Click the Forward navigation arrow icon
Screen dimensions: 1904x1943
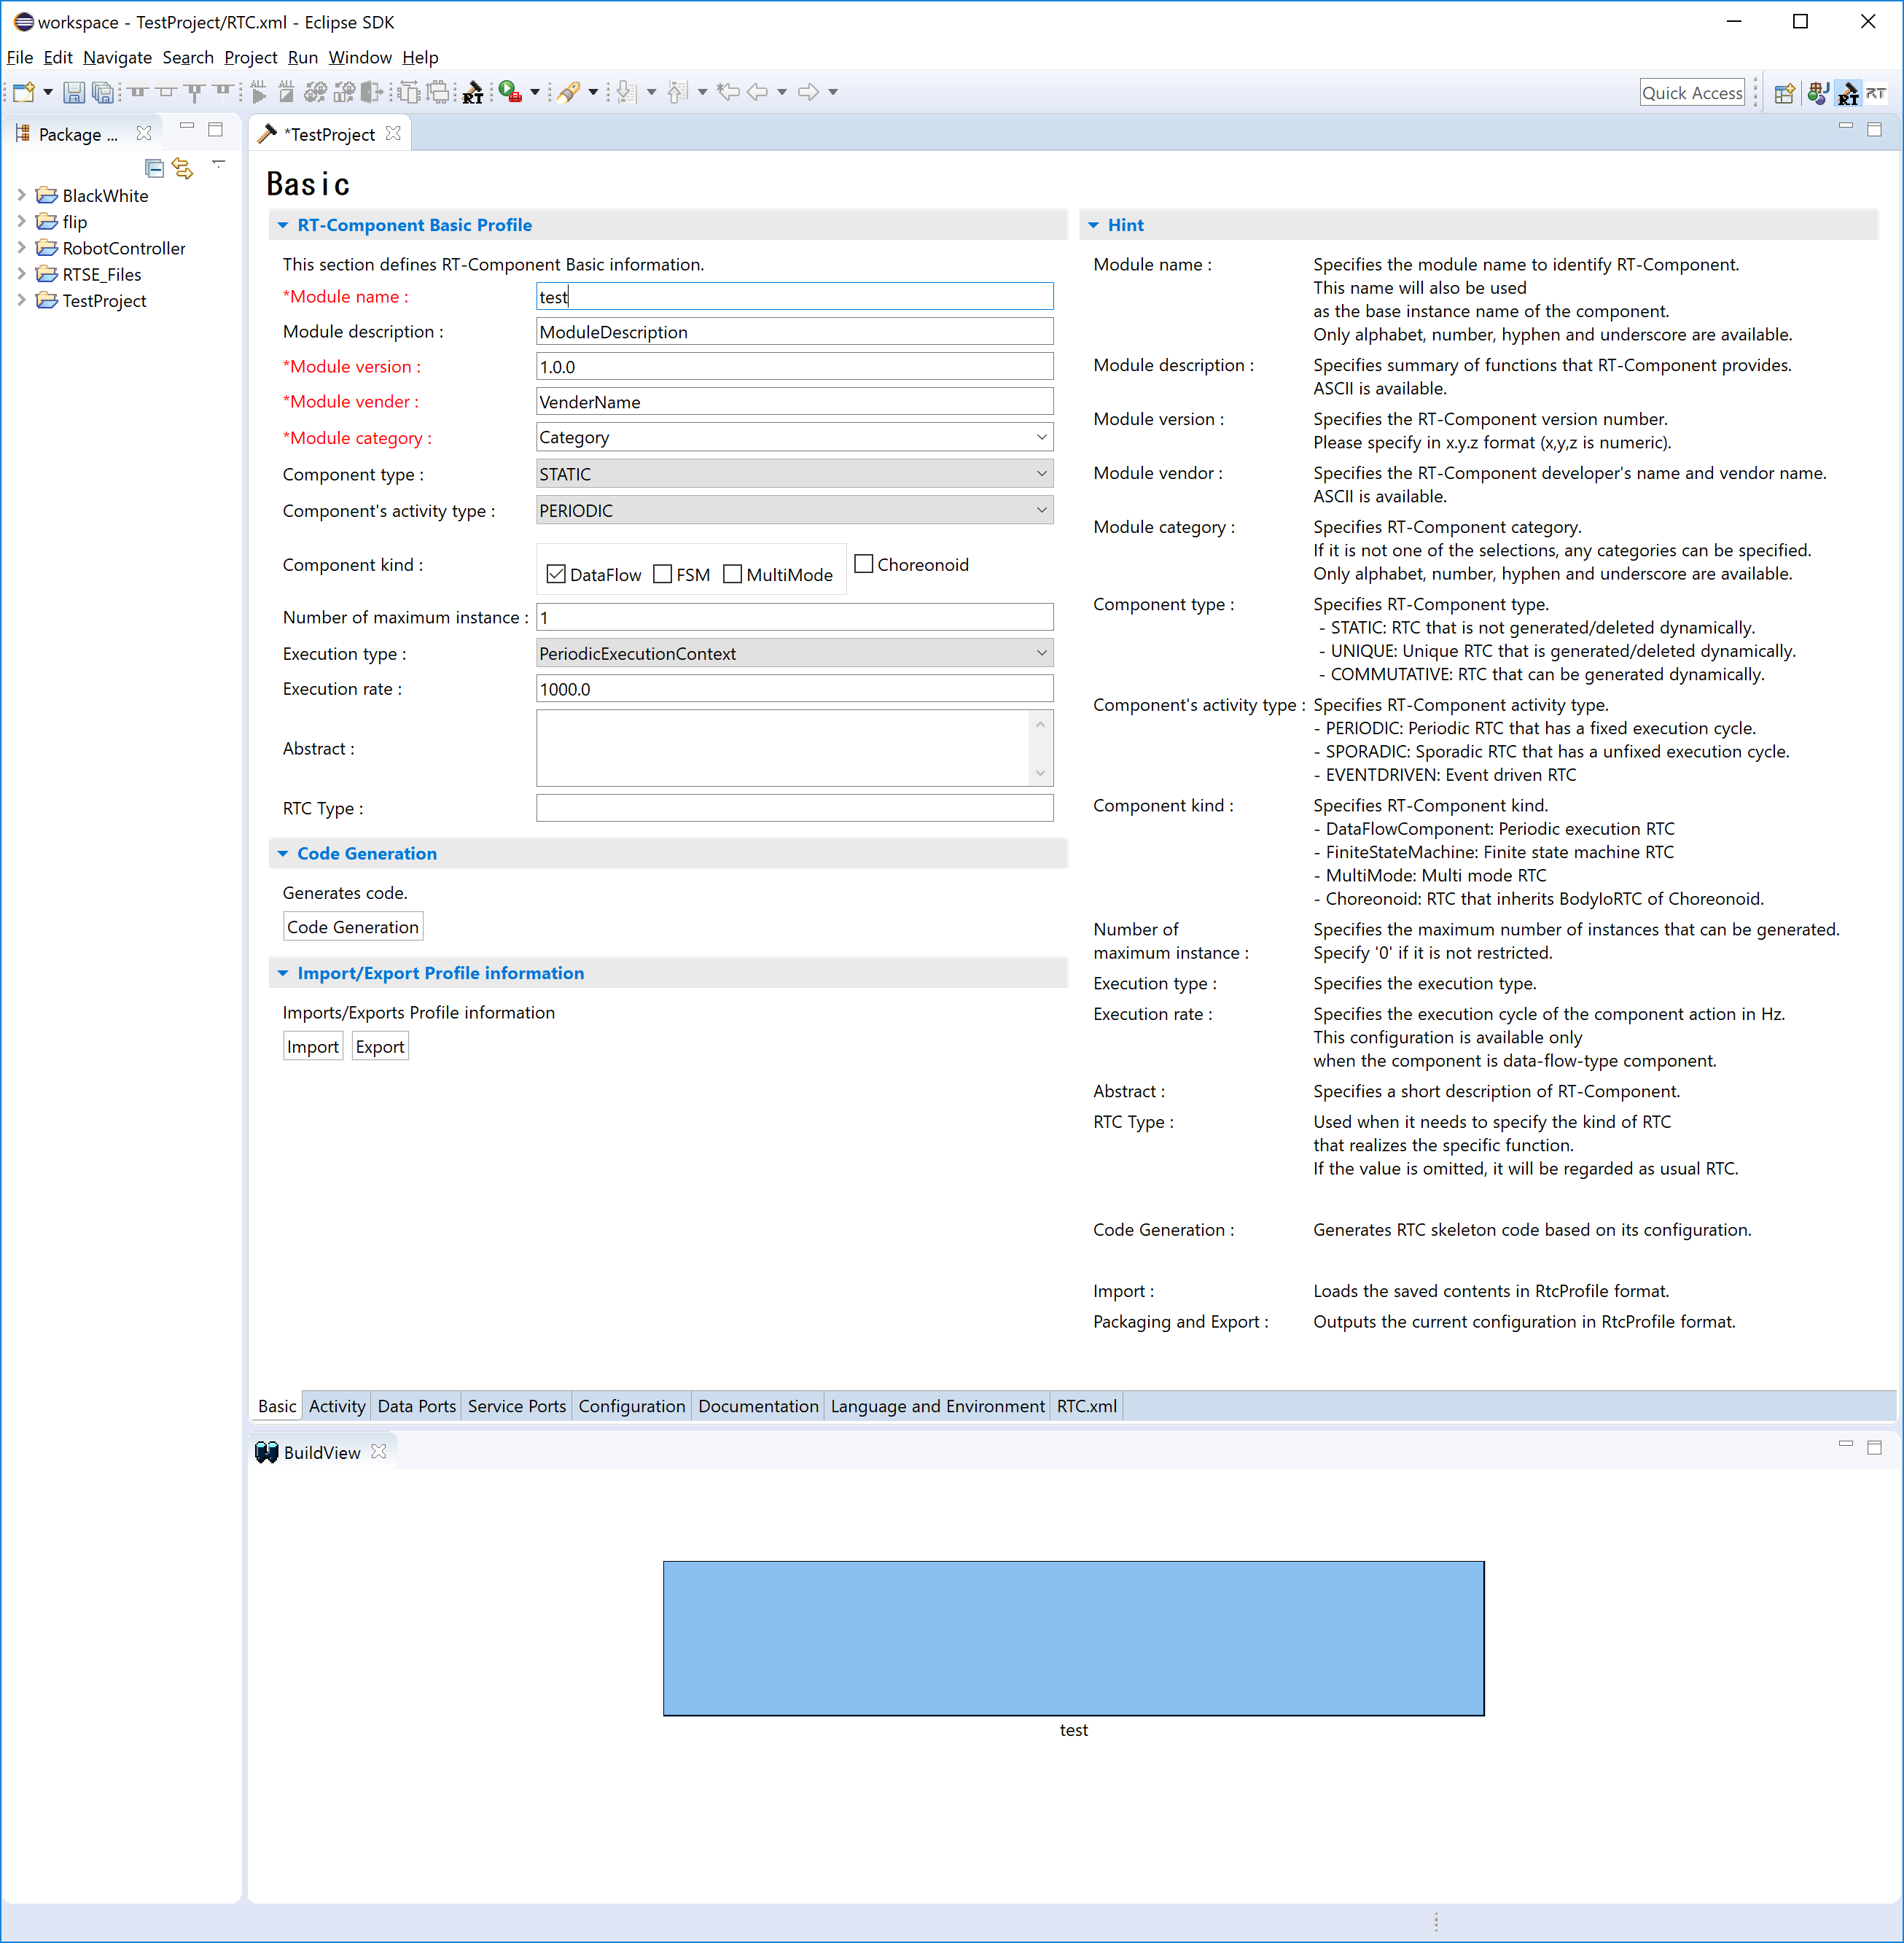tap(809, 92)
